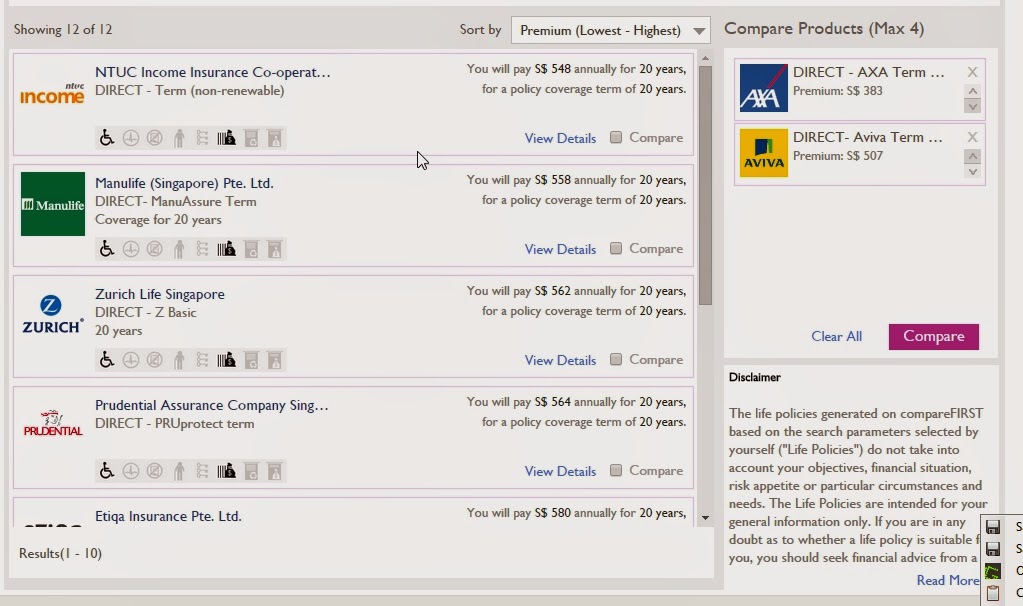Click the elderly person icon on NTUC Income row

[x=179, y=138]
